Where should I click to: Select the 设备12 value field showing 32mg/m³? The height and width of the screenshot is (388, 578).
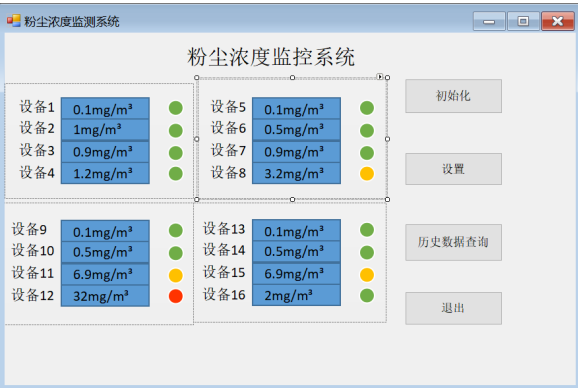coord(105,296)
